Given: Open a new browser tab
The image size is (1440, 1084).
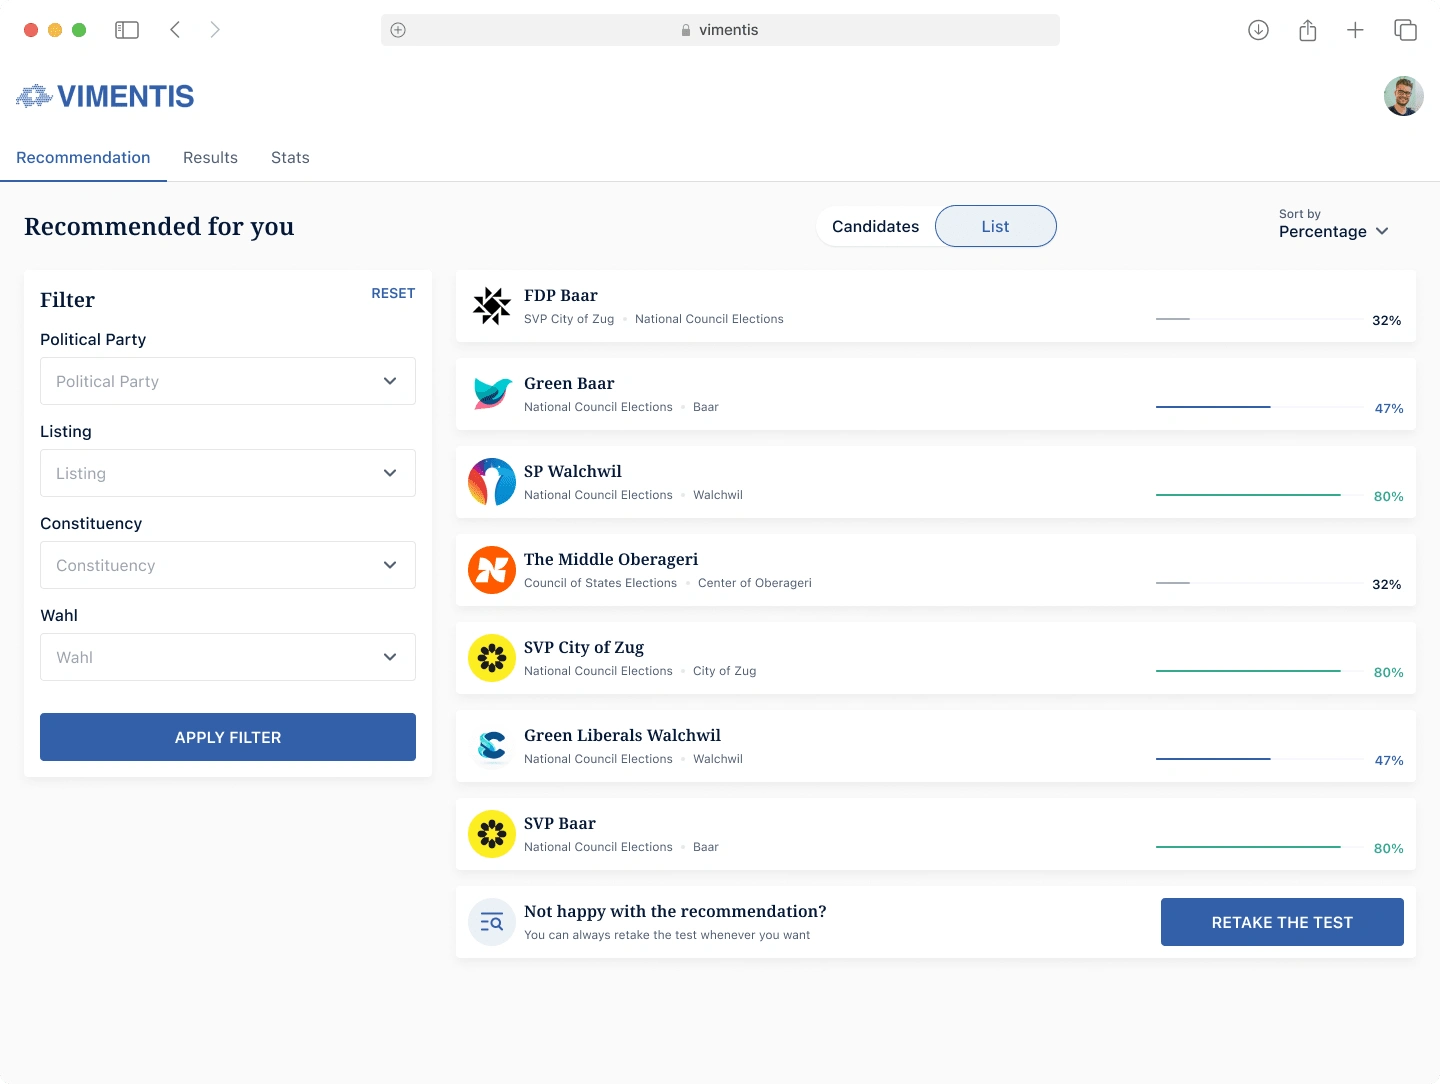Looking at the screenshot, I should (x=1355, y=30).
